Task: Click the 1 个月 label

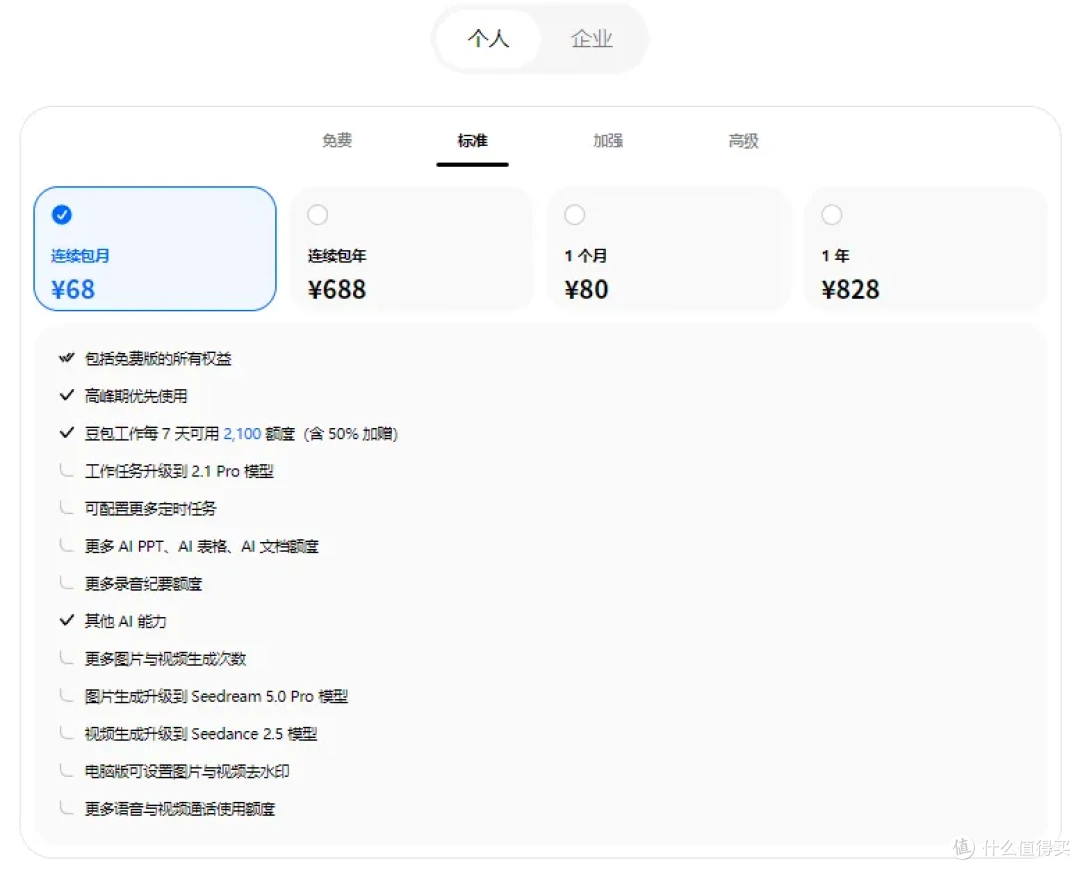Action: [585, 256]
